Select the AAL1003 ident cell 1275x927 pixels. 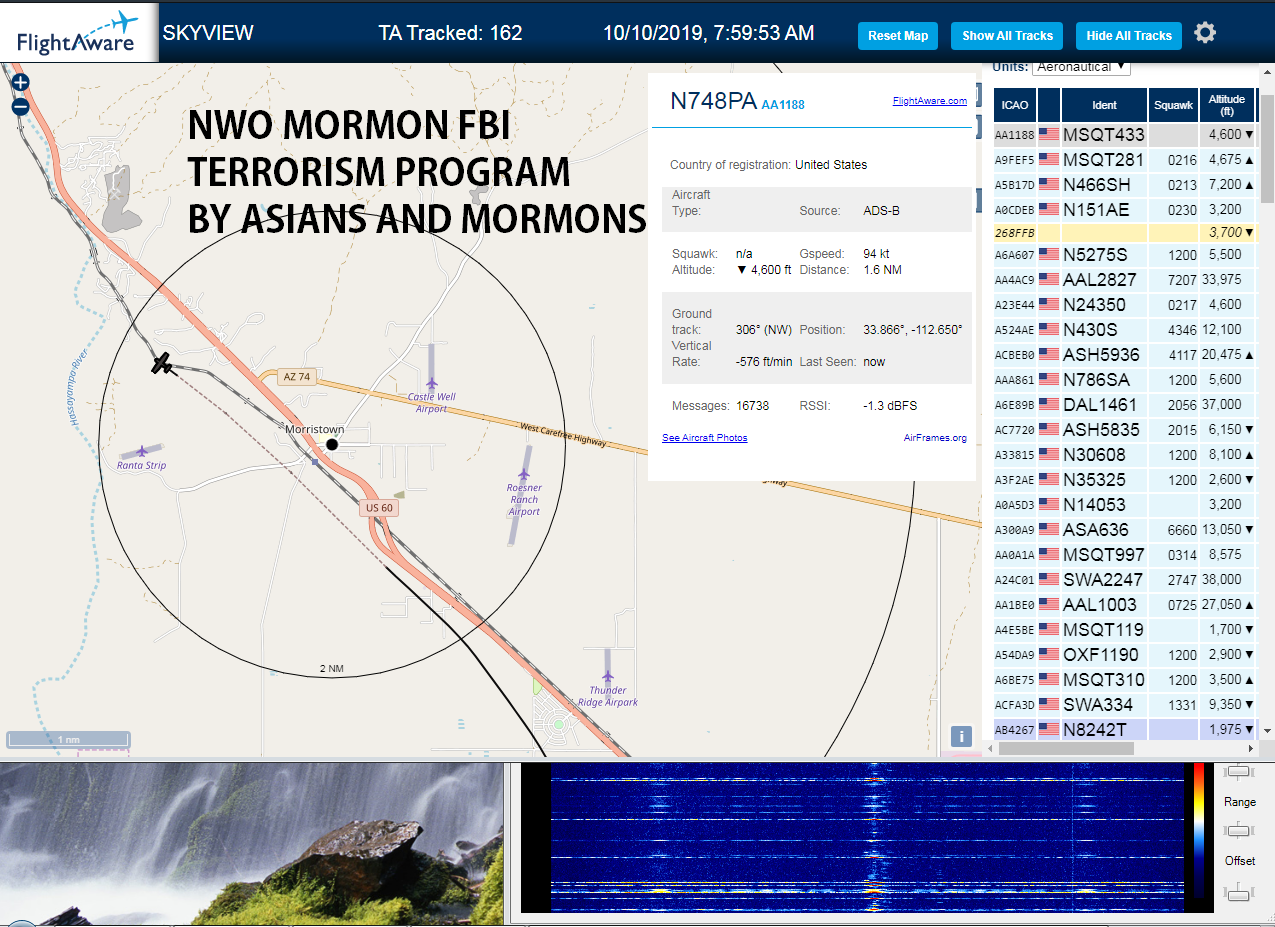(x=1104, y=604)
